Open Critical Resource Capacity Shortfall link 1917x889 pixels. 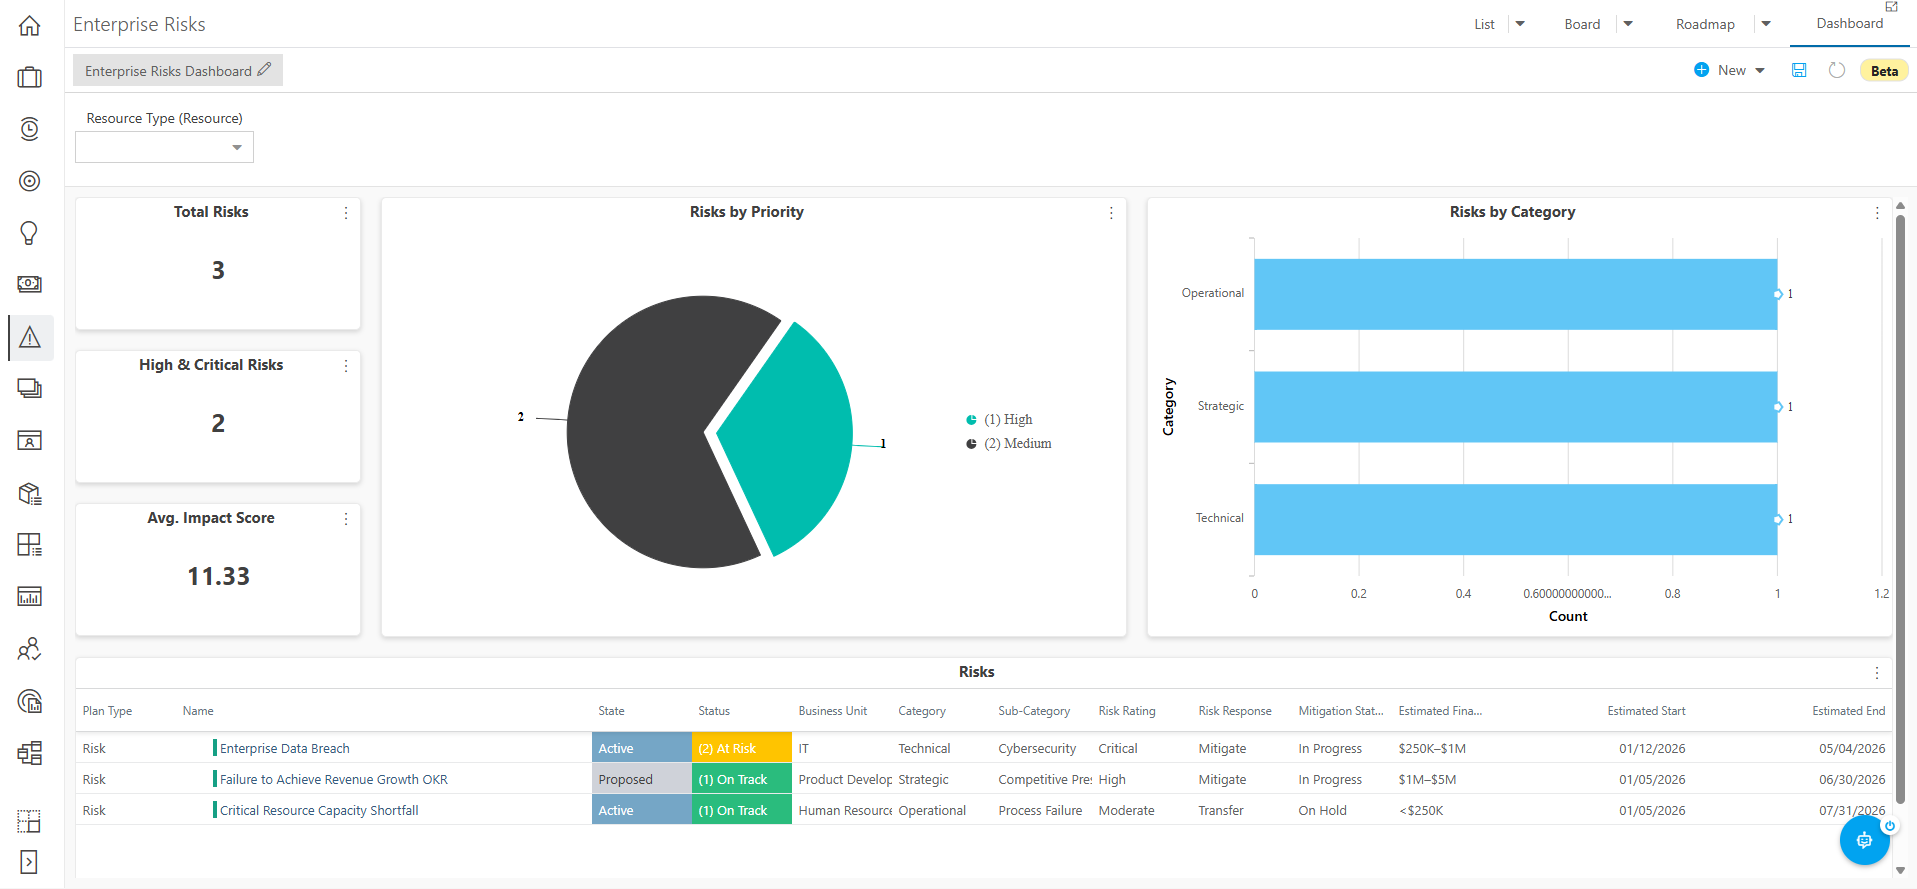click(x=319, y=810)
